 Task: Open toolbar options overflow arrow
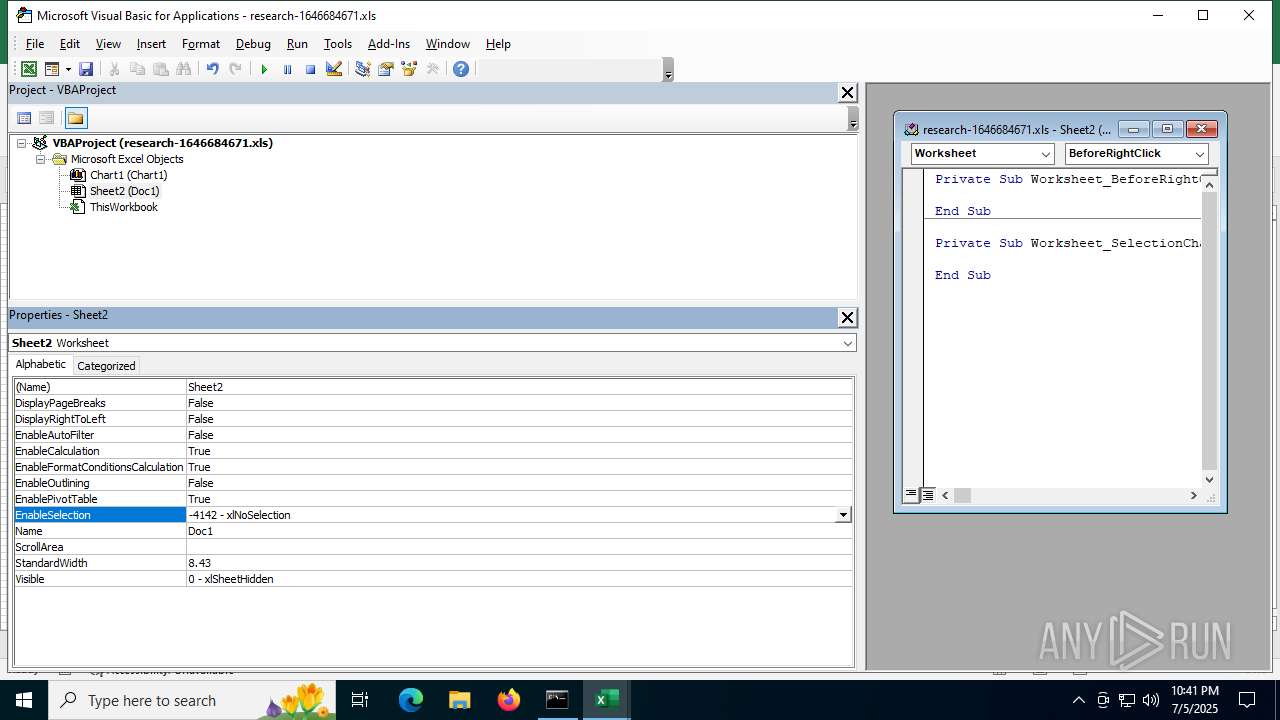point(668,70)
